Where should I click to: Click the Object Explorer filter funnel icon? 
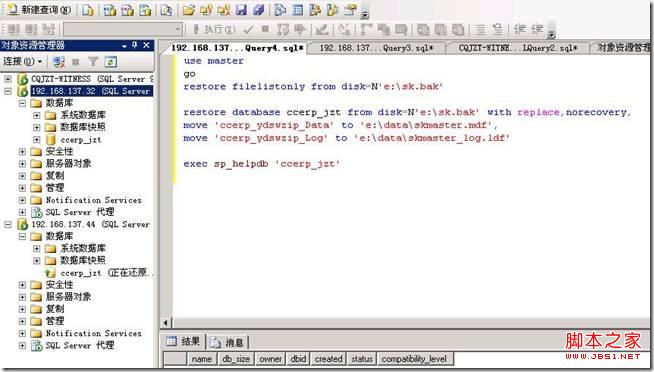coord(93,62)
